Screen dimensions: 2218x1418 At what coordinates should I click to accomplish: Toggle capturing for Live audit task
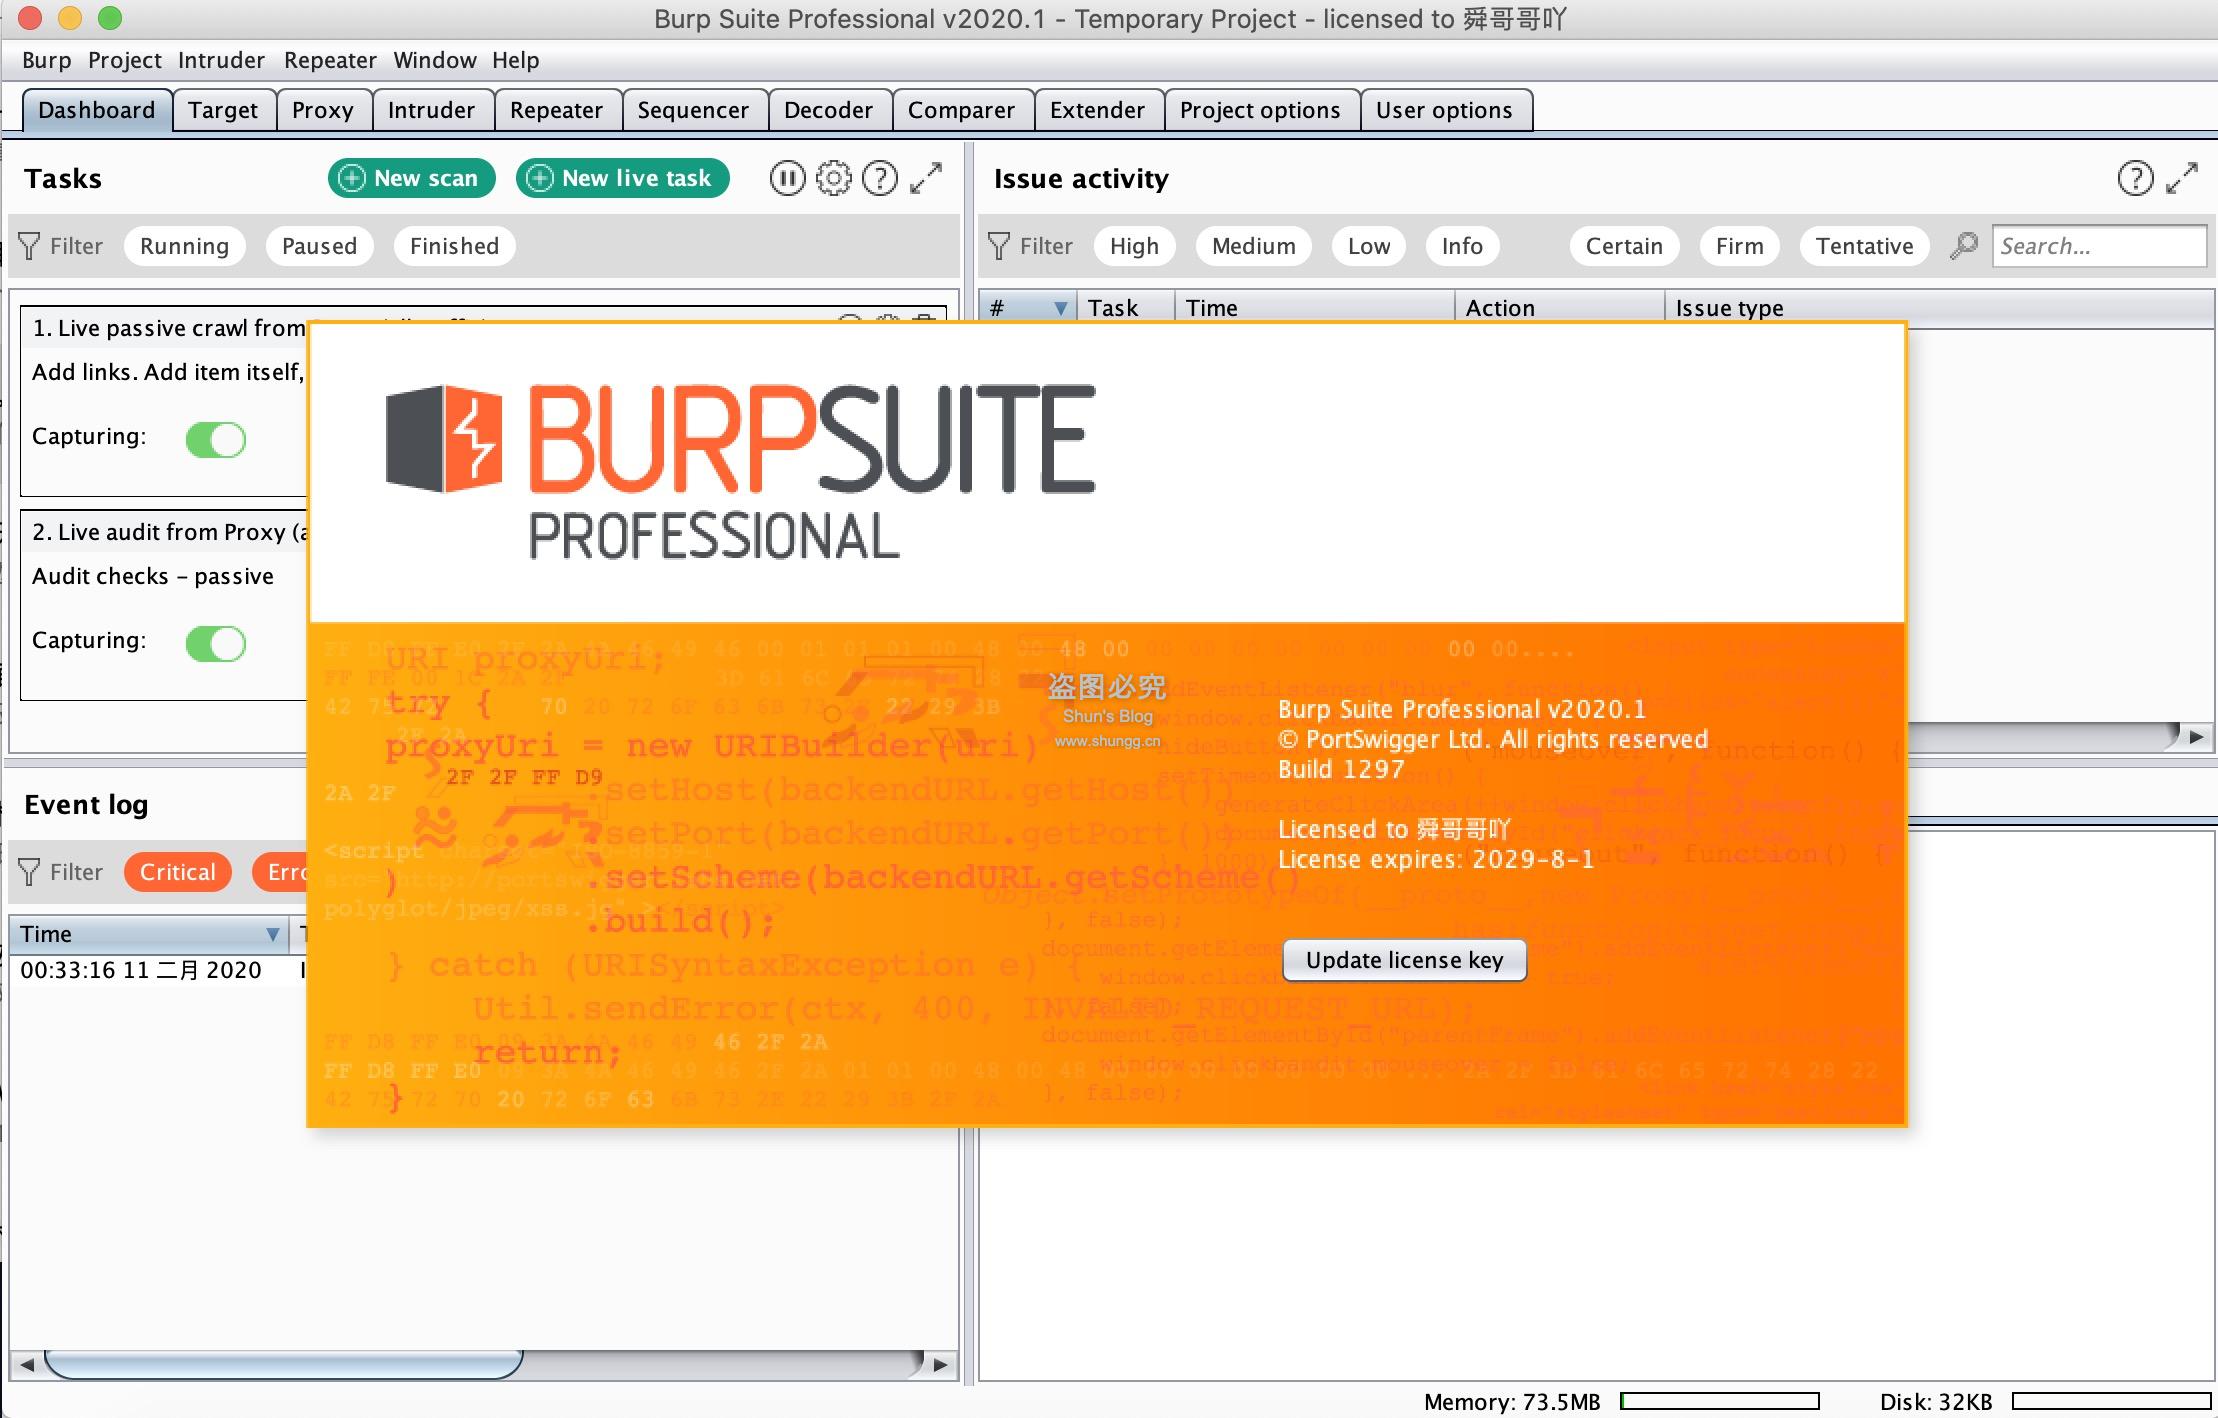click(216, 643)
